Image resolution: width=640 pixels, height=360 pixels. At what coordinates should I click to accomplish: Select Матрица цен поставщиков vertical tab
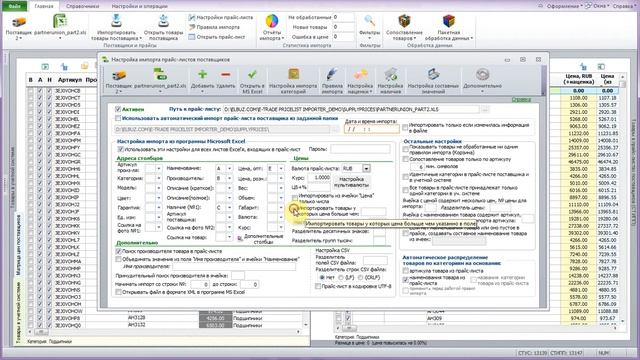(18, 244)
